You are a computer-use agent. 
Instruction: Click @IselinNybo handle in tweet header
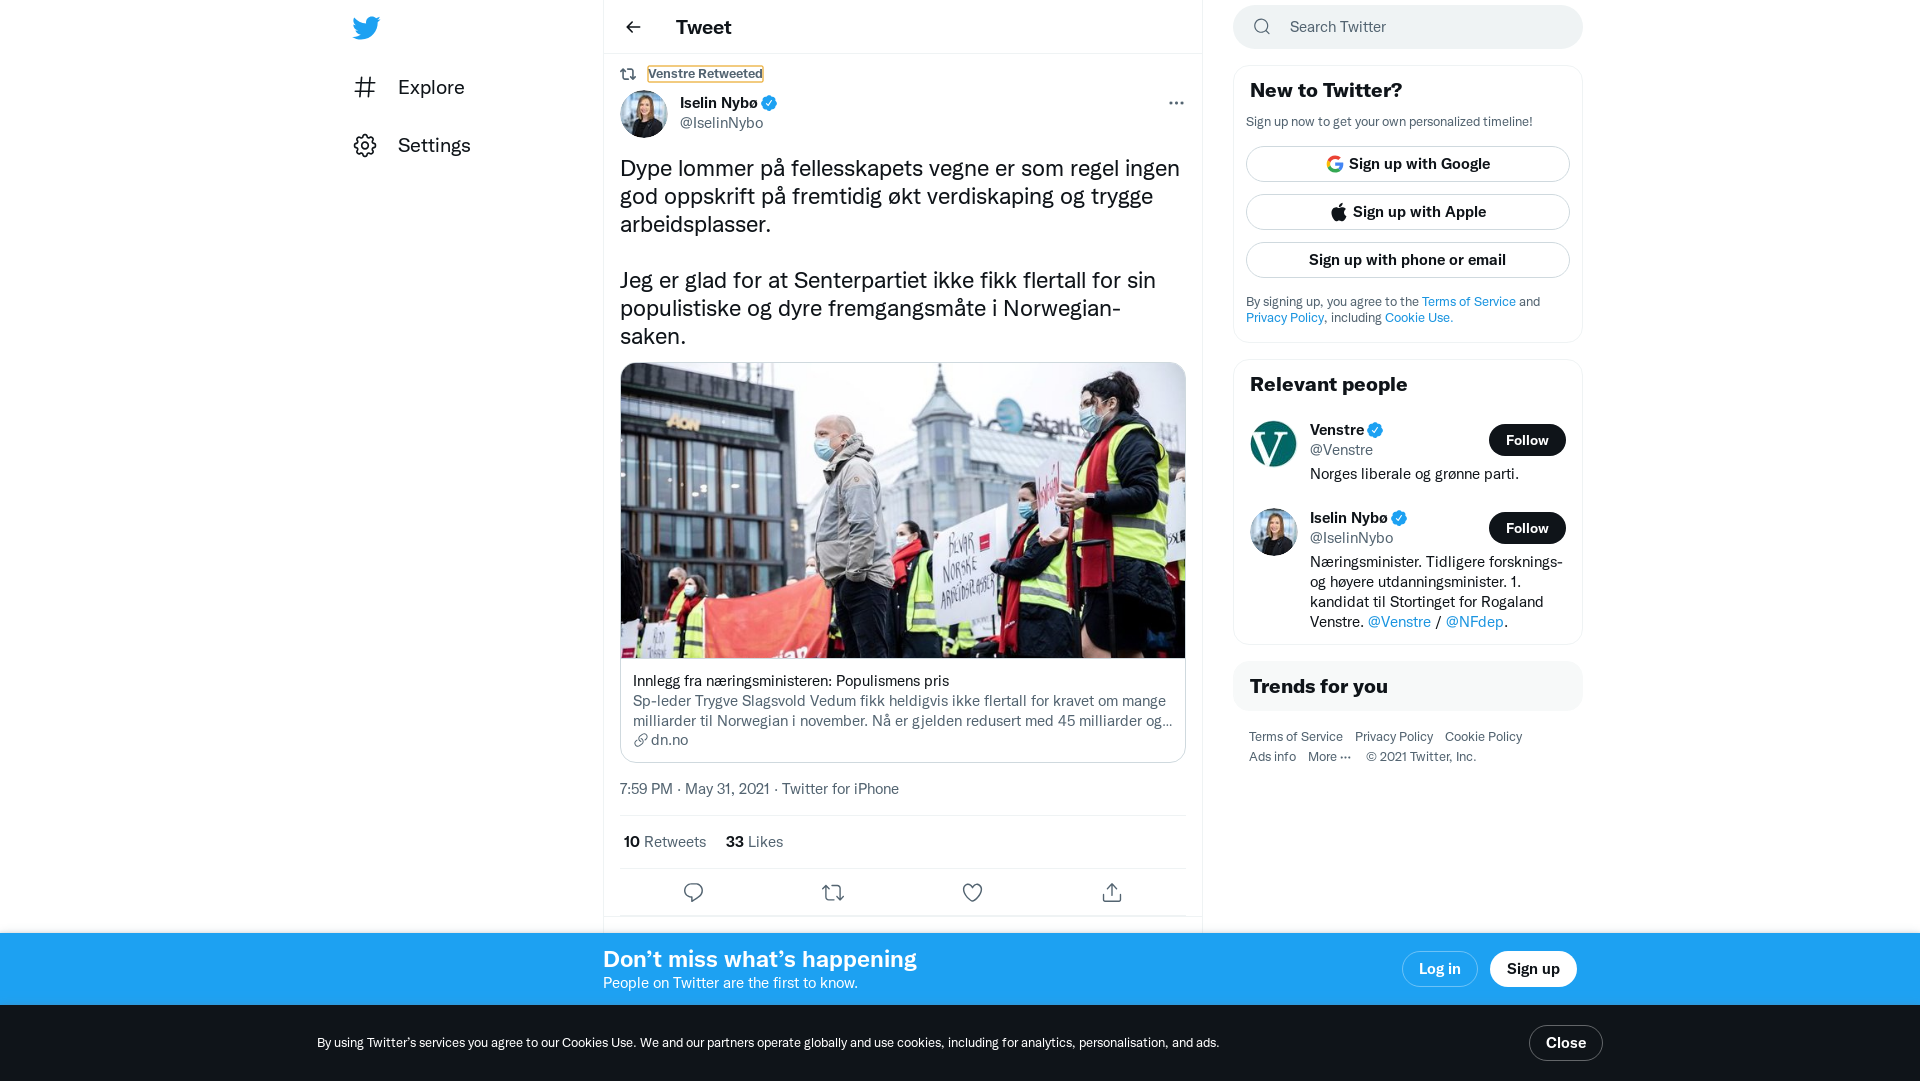pyautogui.click(x=721, y=123)
